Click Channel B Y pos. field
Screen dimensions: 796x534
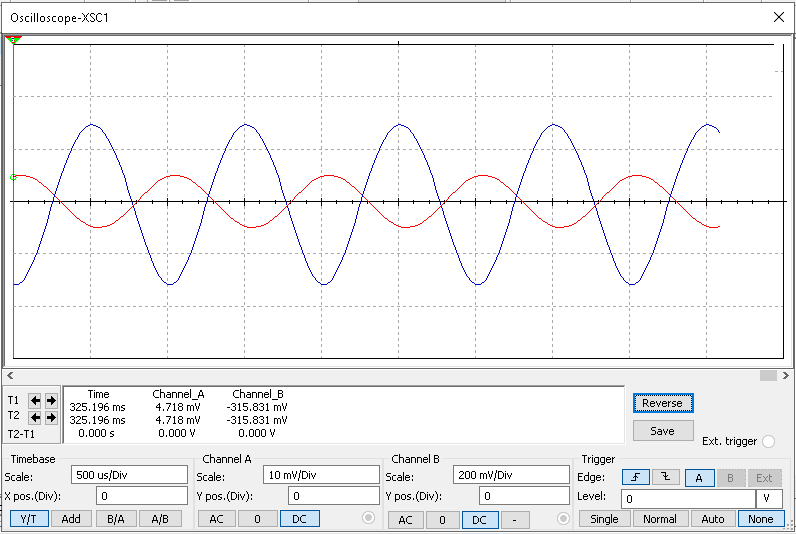524,496
